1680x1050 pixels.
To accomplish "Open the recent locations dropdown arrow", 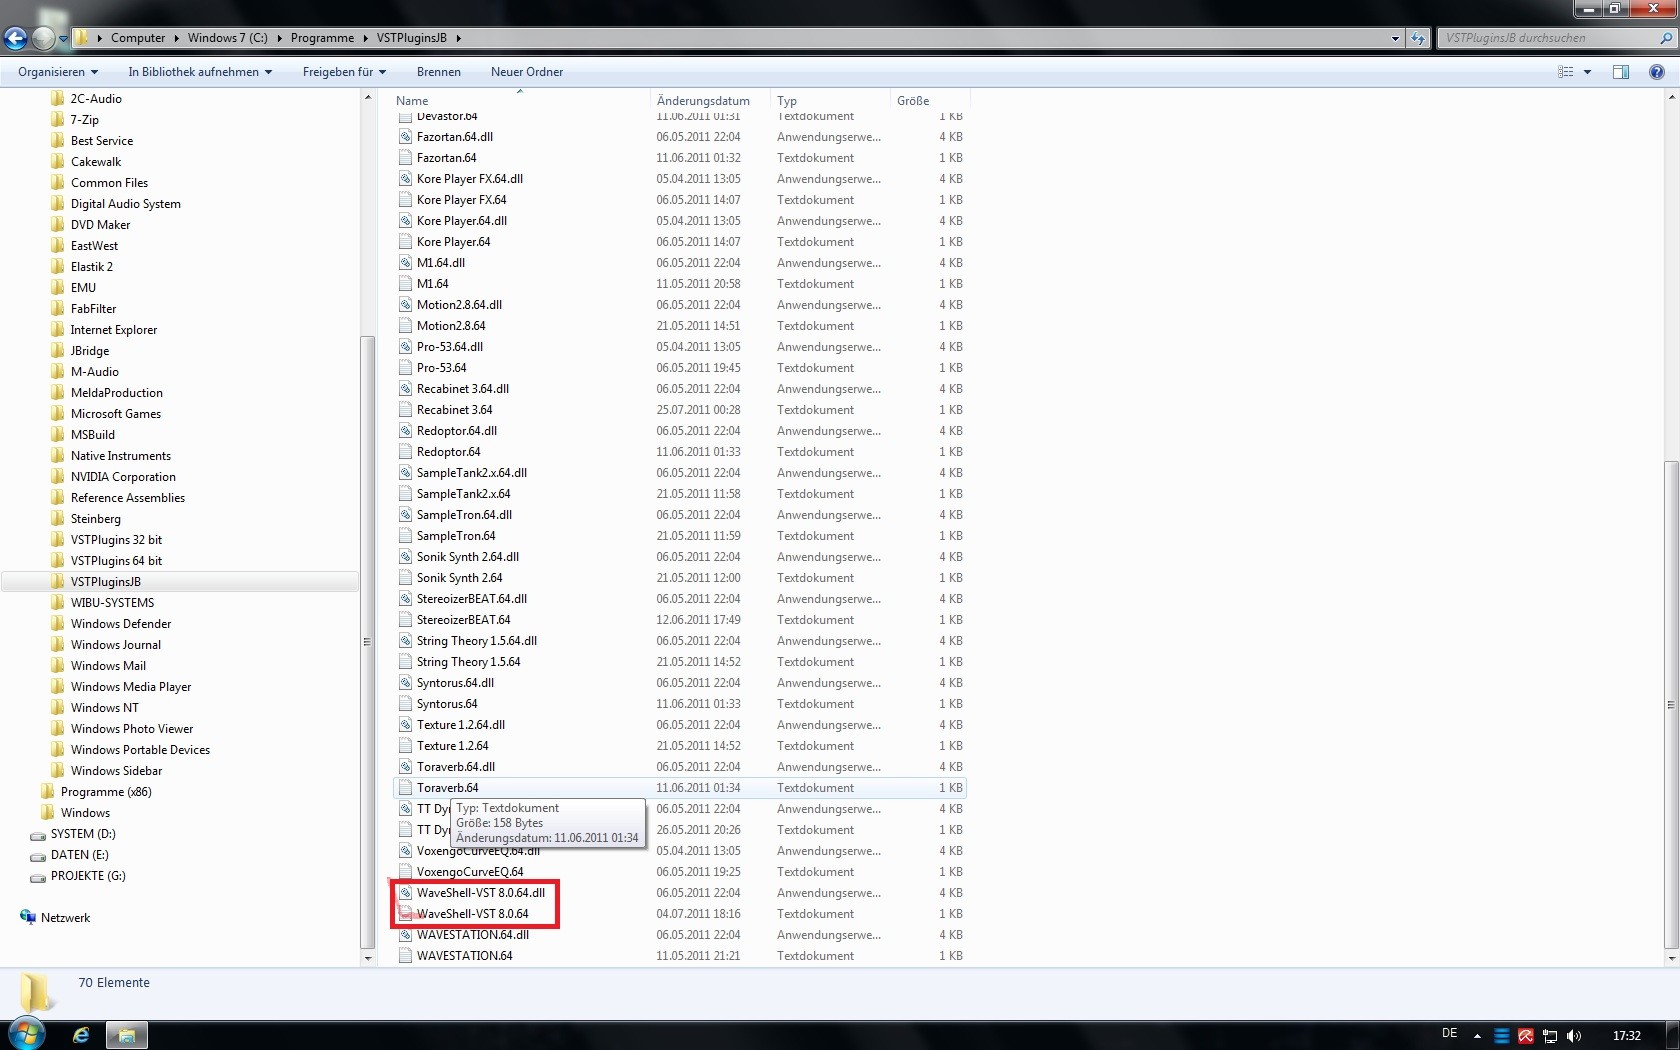I will point(63,39).
